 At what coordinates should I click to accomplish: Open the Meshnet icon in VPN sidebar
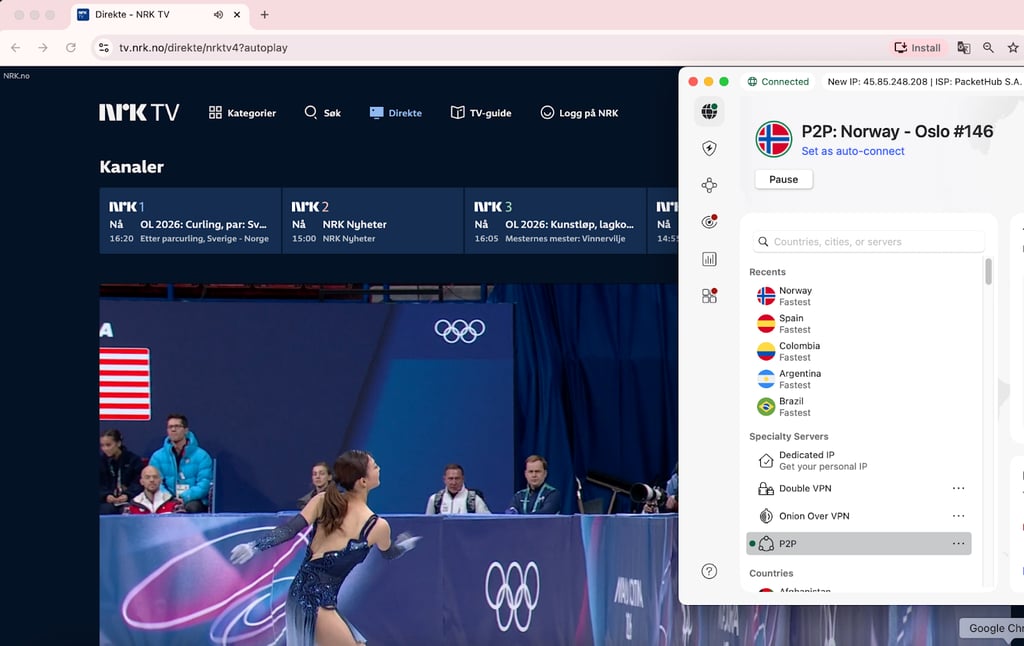(x=709, y=186)
